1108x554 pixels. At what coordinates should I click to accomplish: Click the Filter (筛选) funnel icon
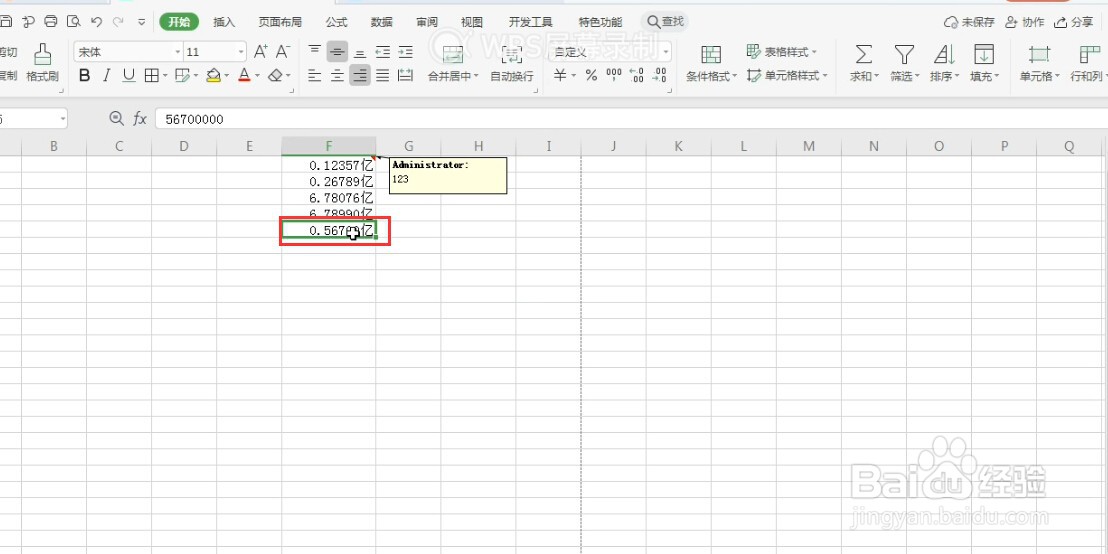click(904, 54)
